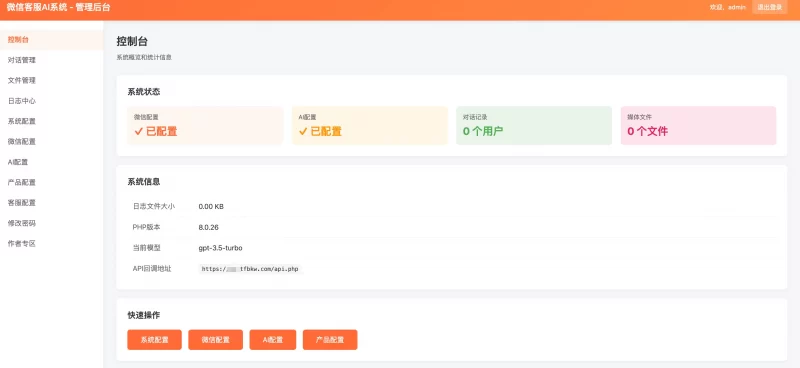Click the API回调地址 URL value
The width and height of the screenshot is (800, 368).
[x=250, y=269]
